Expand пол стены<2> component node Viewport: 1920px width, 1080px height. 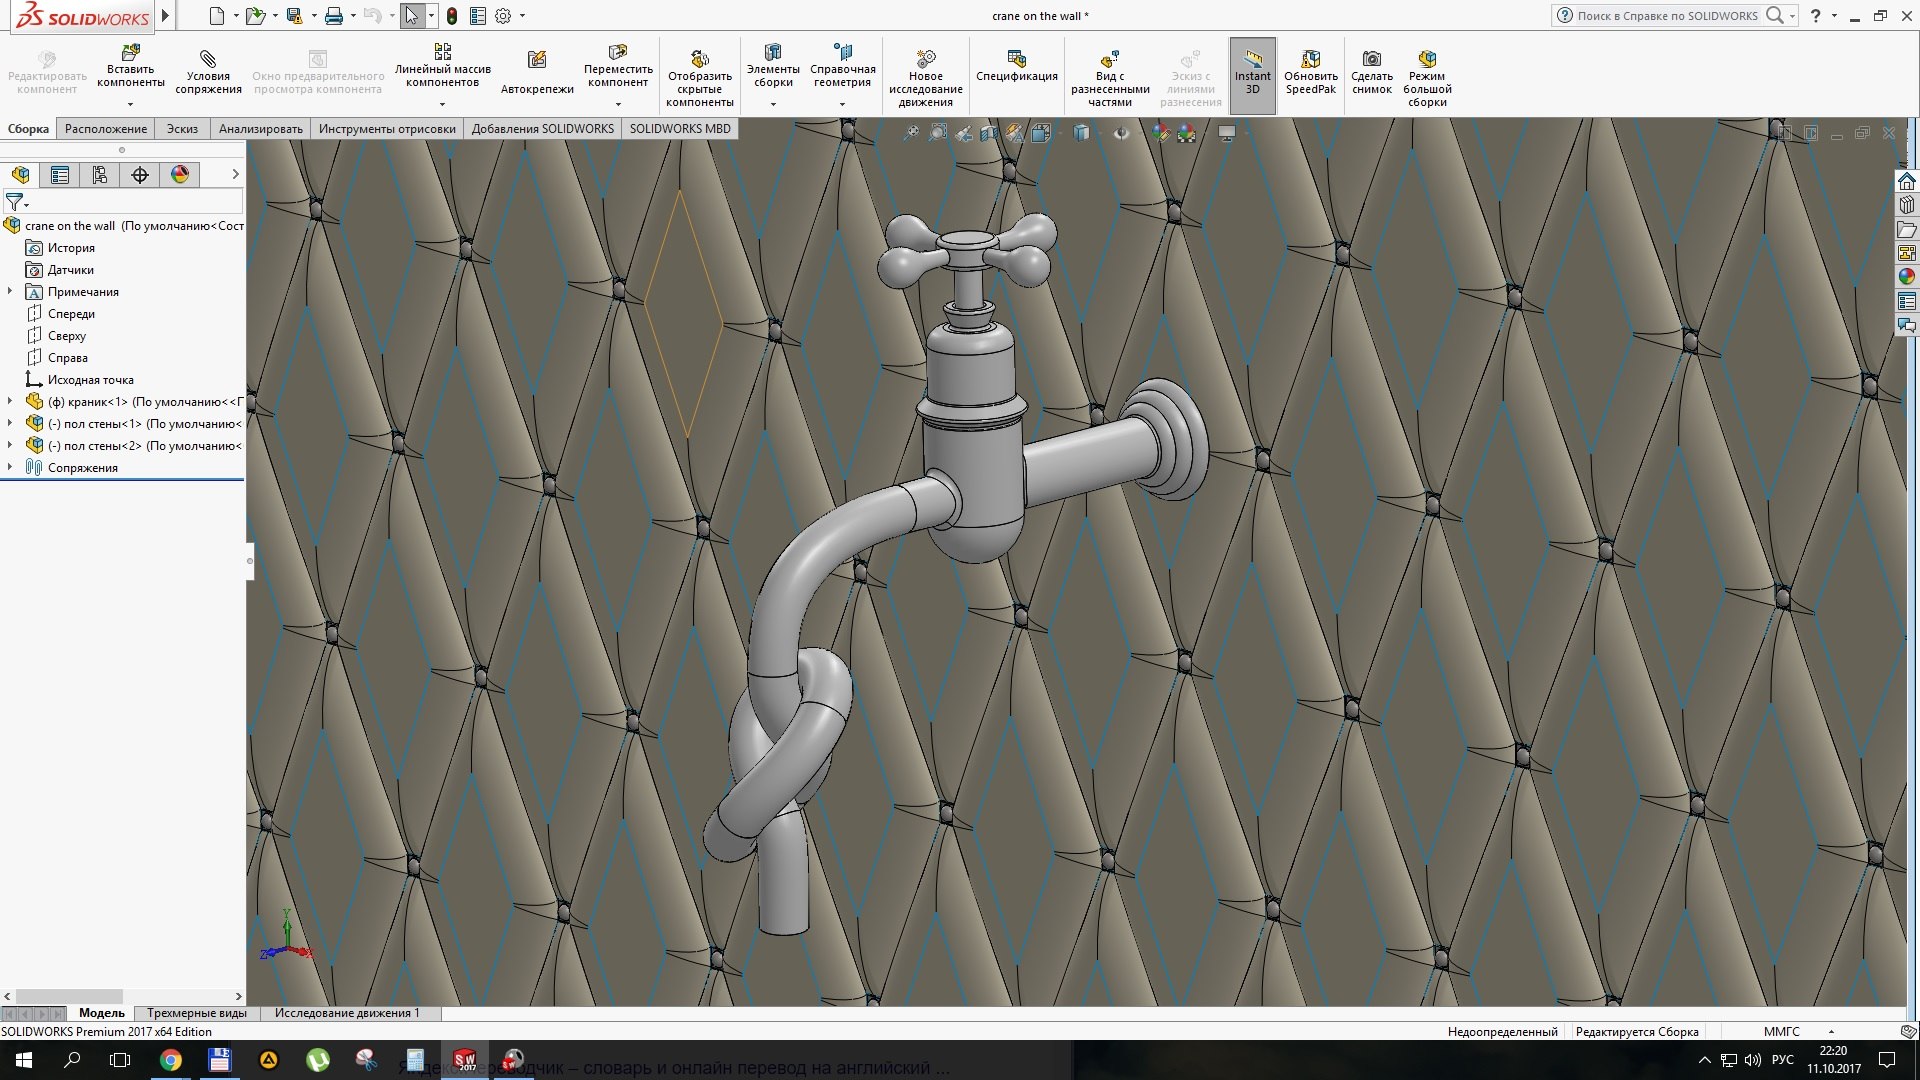tap(10, 446)
